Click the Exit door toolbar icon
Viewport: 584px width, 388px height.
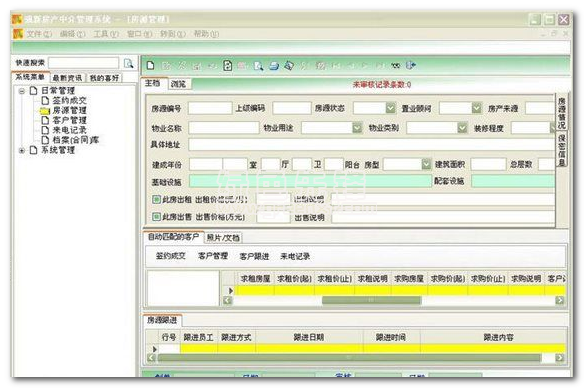(x=410, y=66)
